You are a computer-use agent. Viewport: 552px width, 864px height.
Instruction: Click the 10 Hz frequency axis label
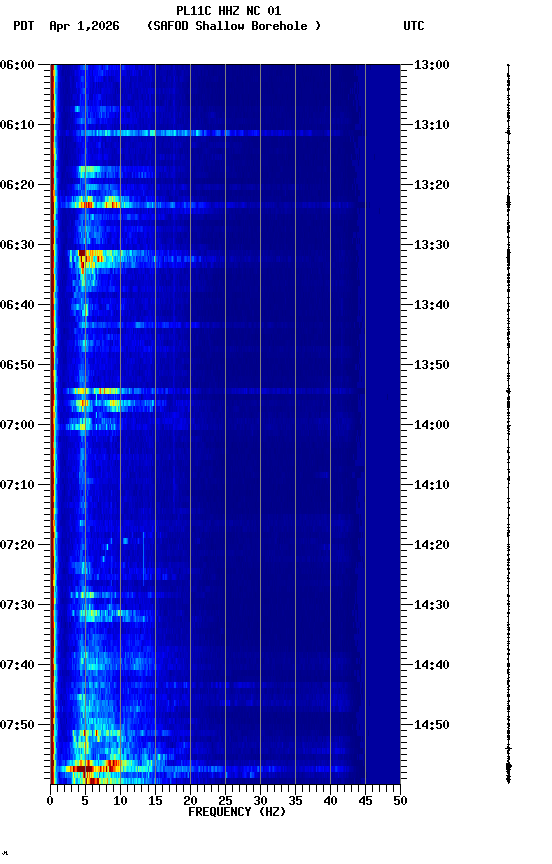120,801
